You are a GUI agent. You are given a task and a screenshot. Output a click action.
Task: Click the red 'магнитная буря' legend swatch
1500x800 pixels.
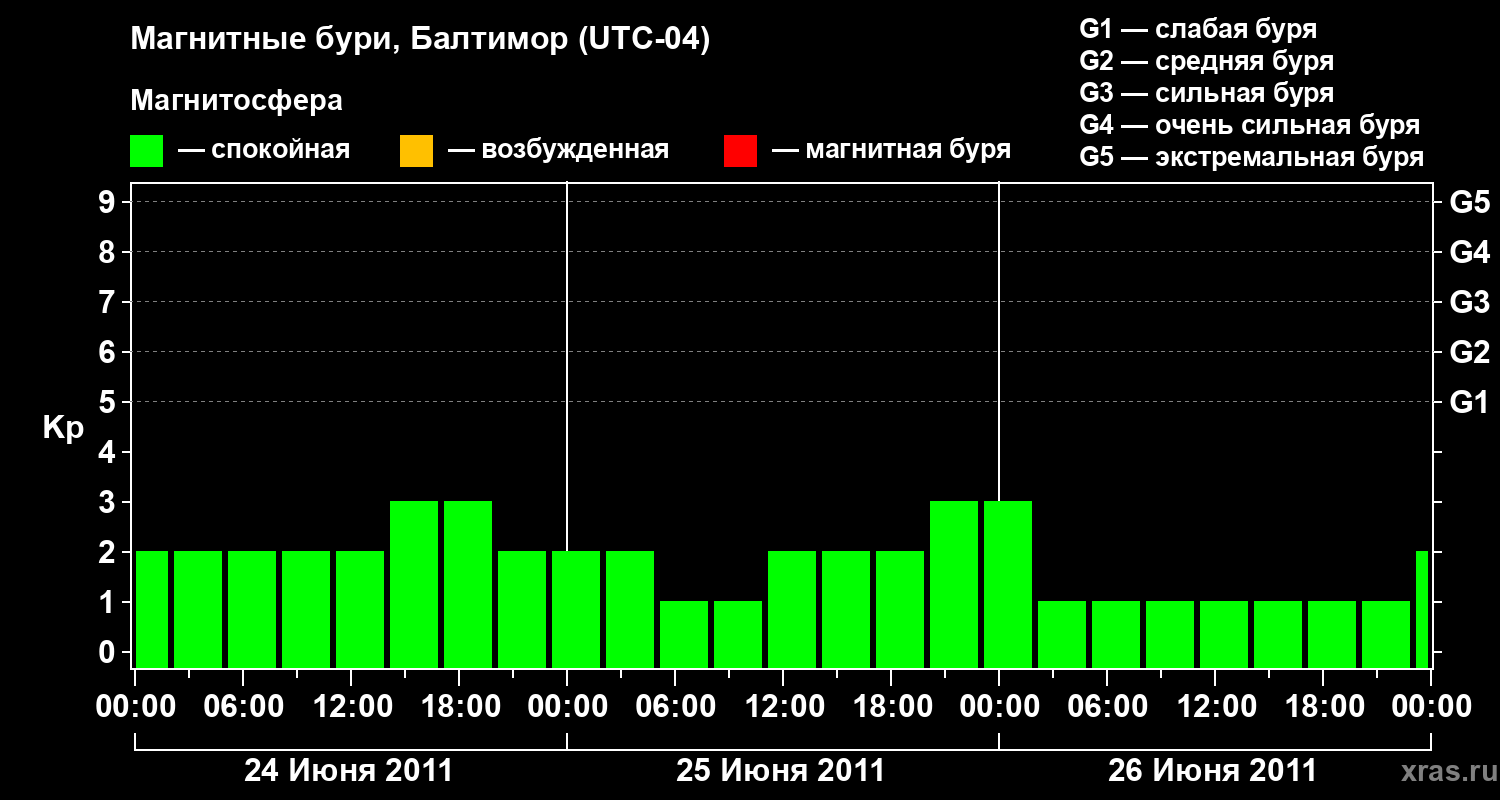pyautogui.click(x=740, y=151)
